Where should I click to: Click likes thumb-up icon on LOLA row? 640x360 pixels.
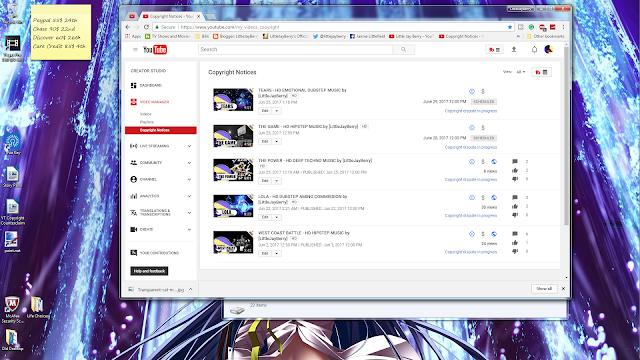coord(515,206)
